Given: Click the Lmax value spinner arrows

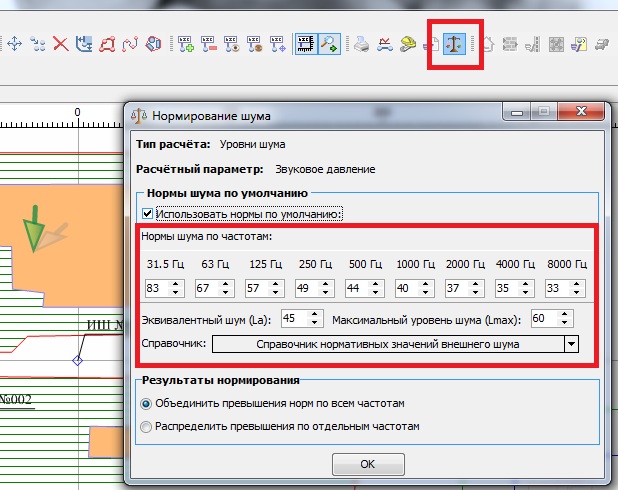Looking at the screenshot, I should [565, 319].
